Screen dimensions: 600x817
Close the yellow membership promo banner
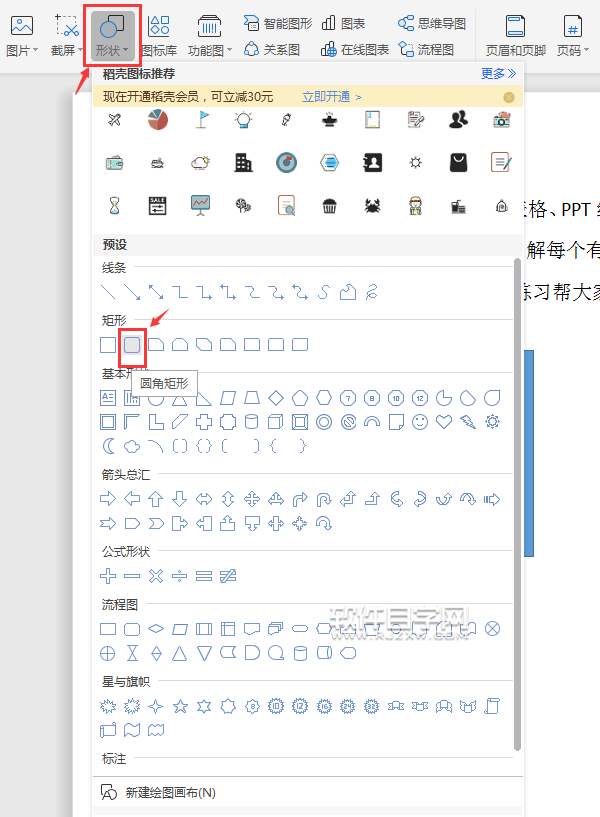(x=509, y=97)
